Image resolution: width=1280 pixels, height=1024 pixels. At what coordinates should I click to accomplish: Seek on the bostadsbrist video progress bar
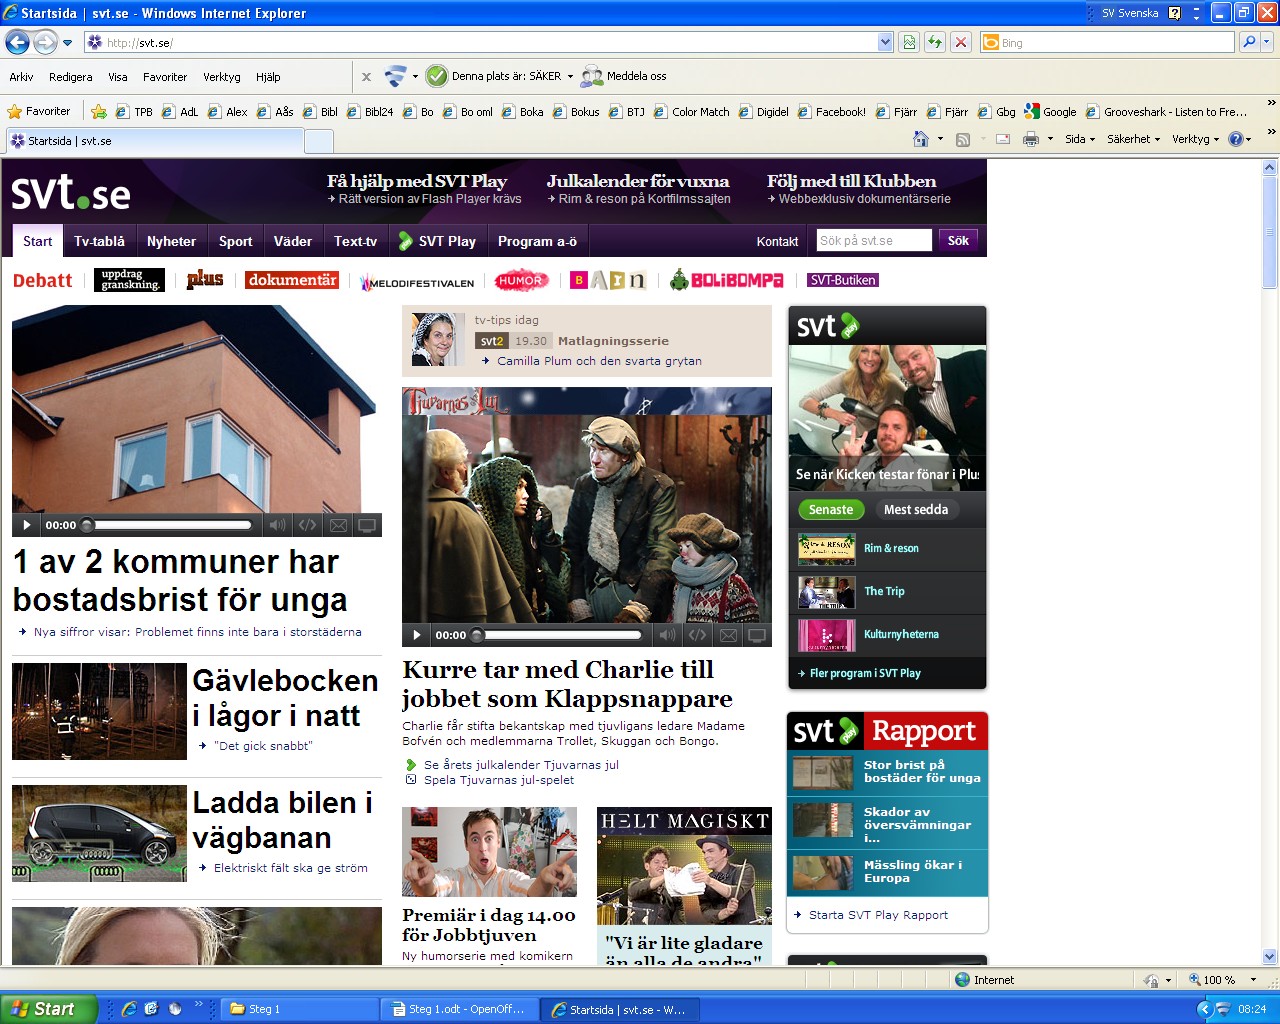tap(167, 525)
